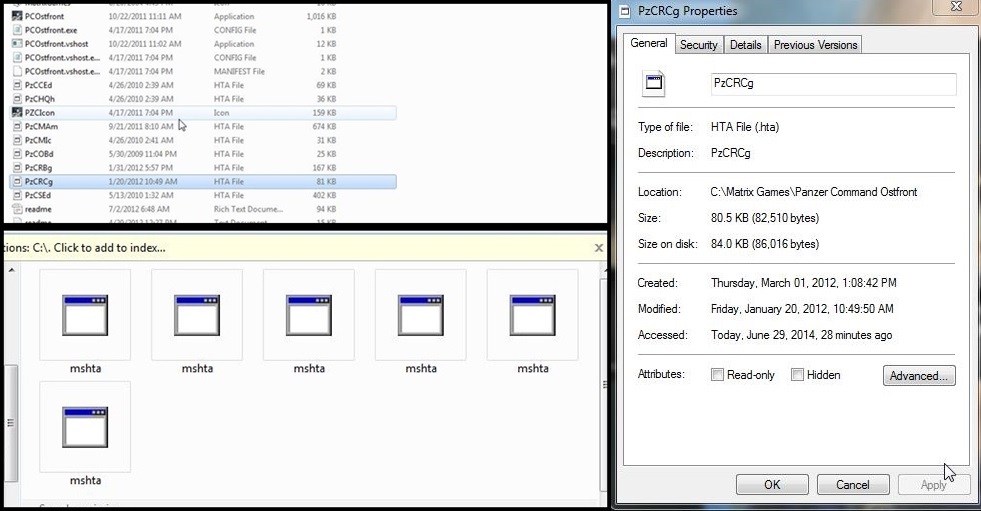981x511 pixels.
Task: Toggle the Read-only attribute checkbox
Action: pos(718,375)
